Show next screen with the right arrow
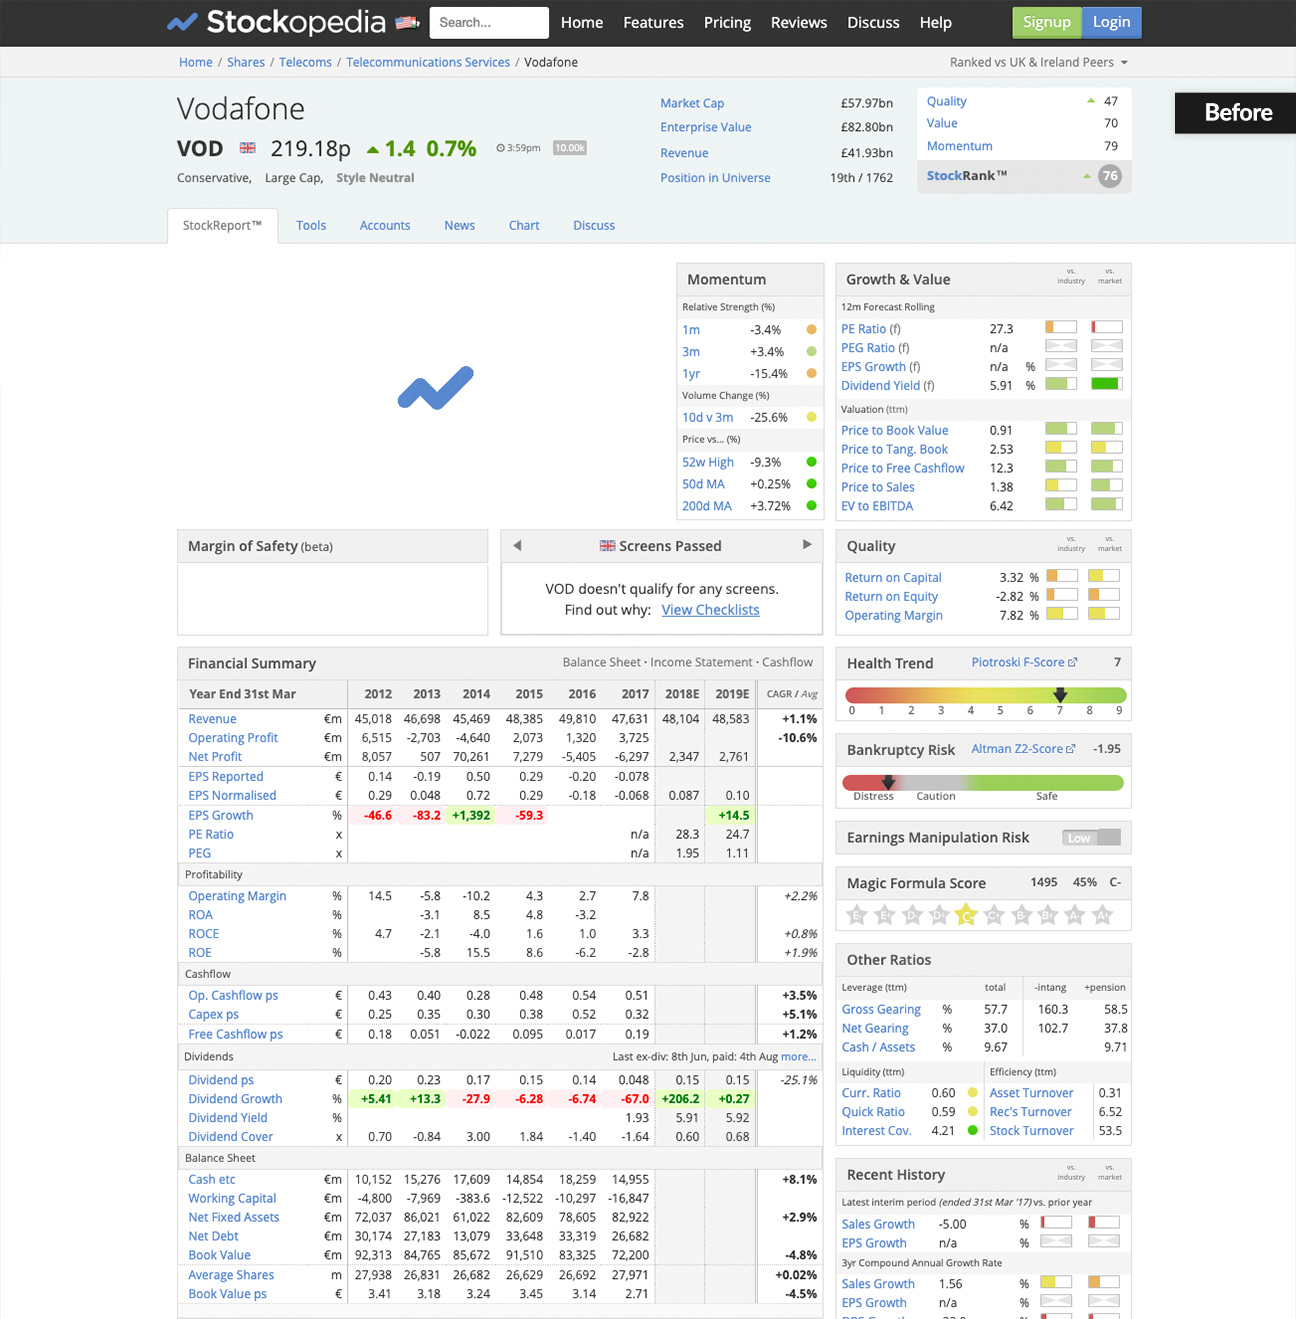Screen dimensions: 1296x1319 pos(807,545)
